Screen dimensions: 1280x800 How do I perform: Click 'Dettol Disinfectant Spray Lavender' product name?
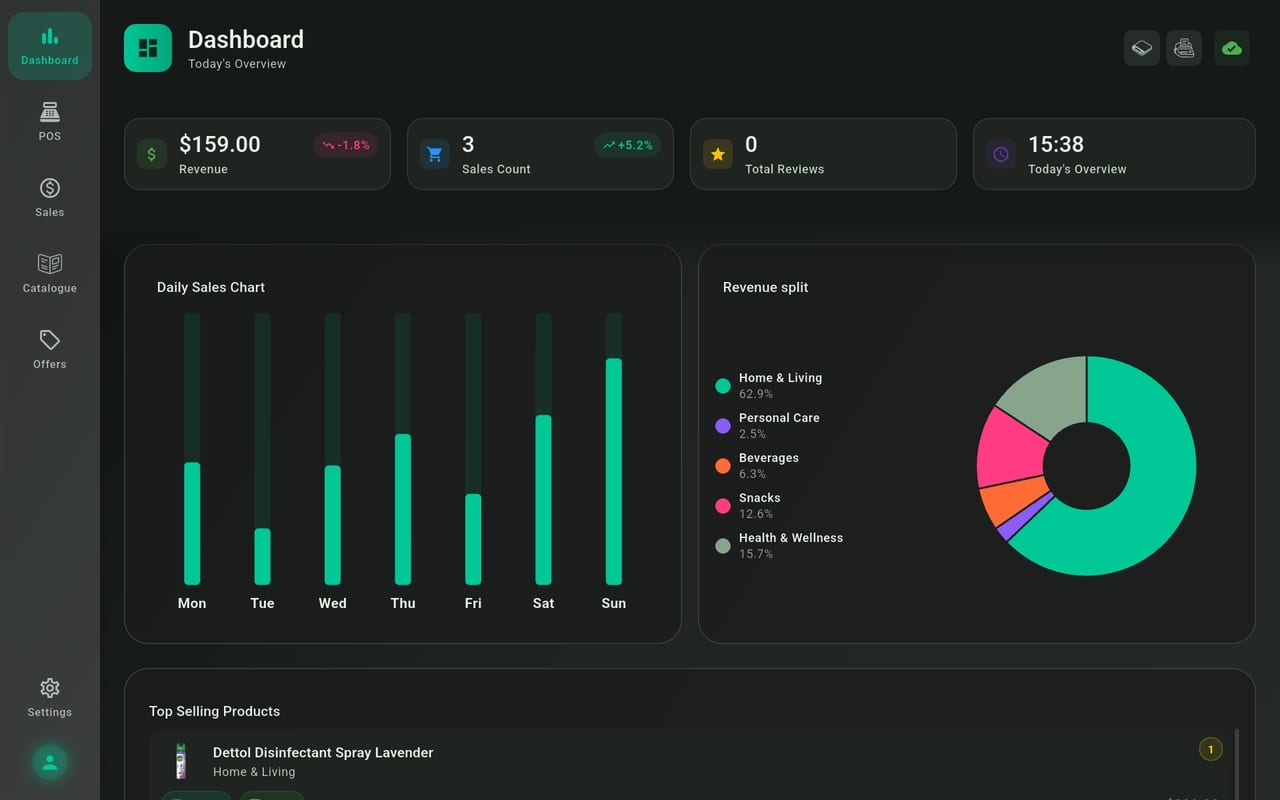323,752
